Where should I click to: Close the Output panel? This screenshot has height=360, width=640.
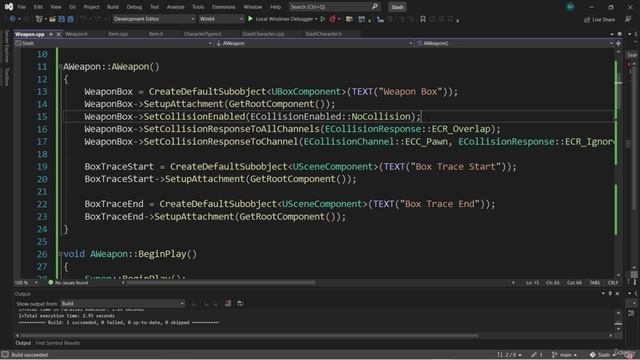(617, 293)
